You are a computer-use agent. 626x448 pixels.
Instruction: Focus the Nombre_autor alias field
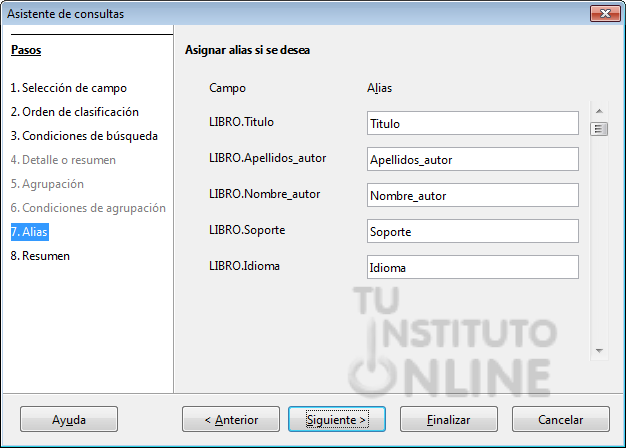click(473, 195)
